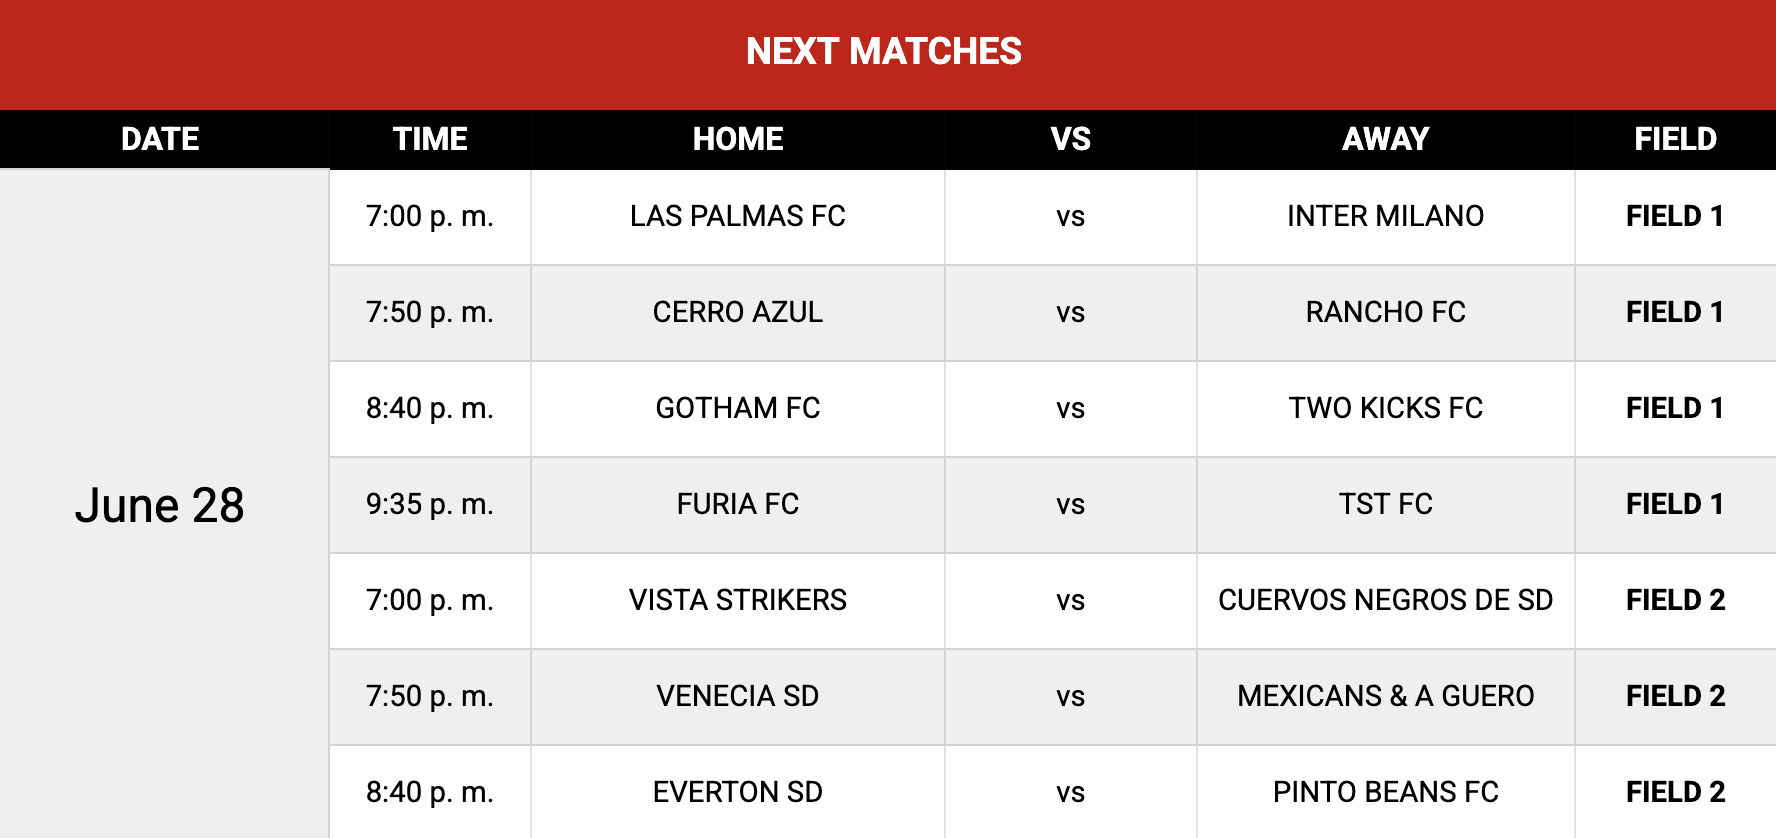Image resolution: width=1776 pixels, height=838 pixels.
Task: Select CERRO AZUL team name
Action: (x=738, y=312)
